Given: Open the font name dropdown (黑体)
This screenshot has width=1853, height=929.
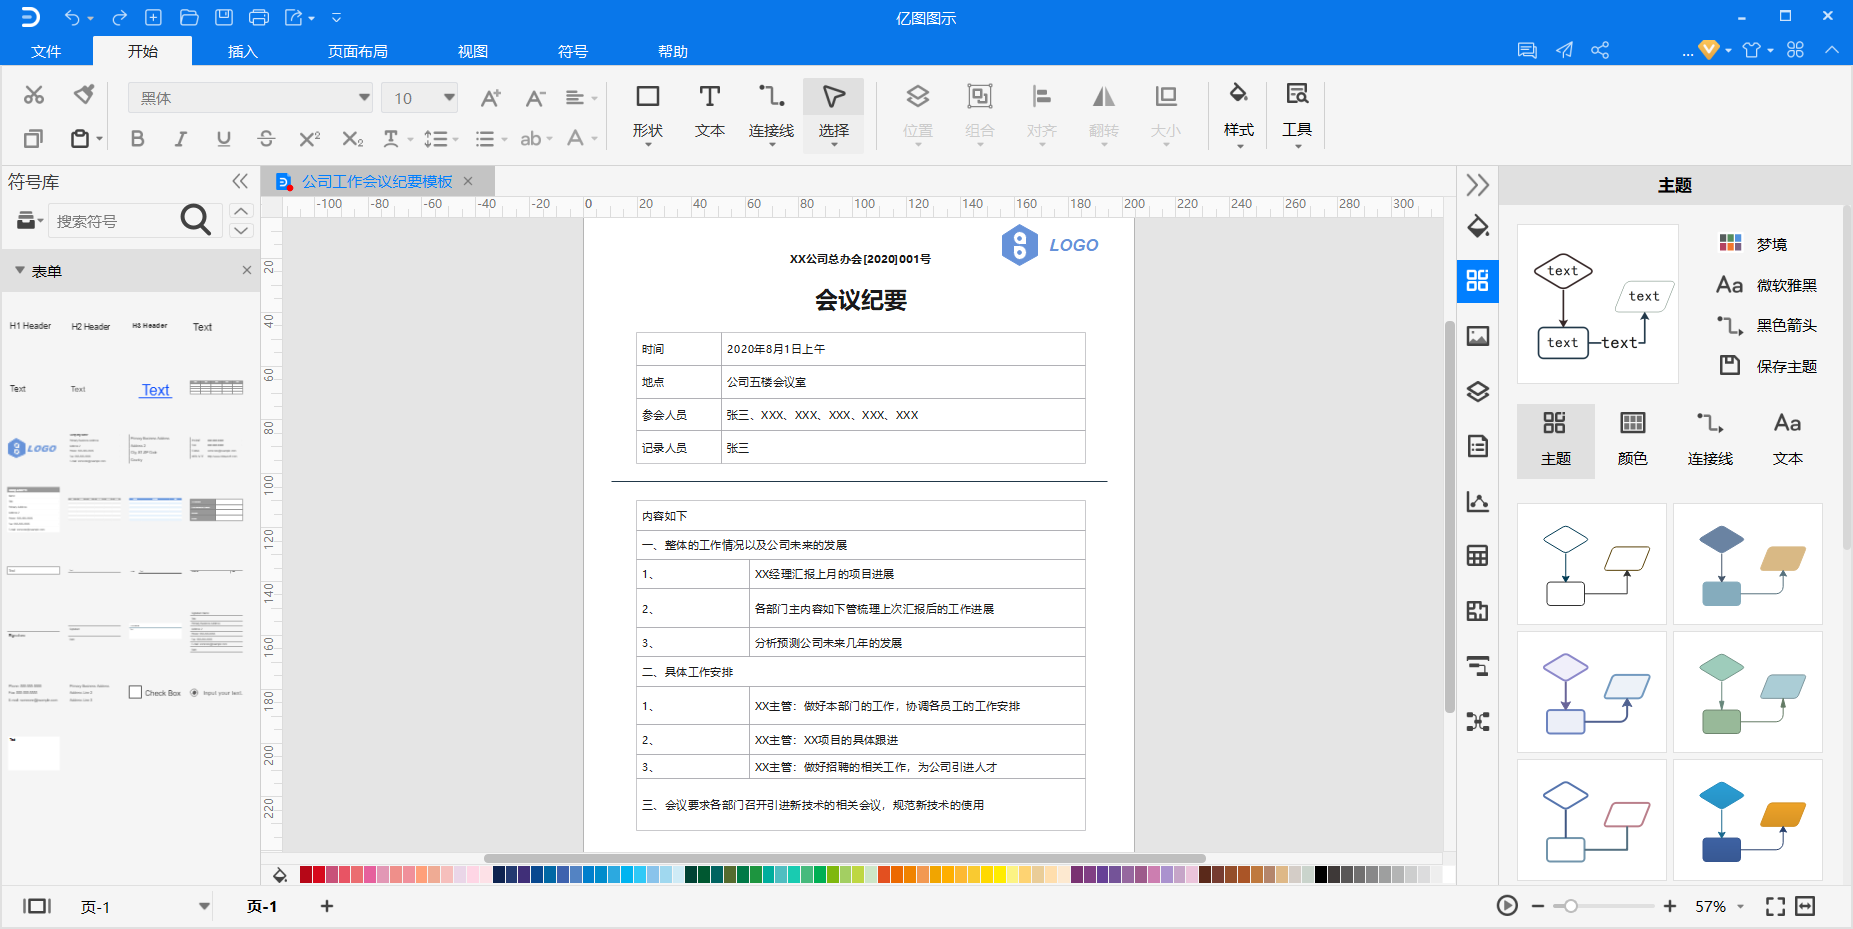Looking at the screenshot, I should 364,97.
